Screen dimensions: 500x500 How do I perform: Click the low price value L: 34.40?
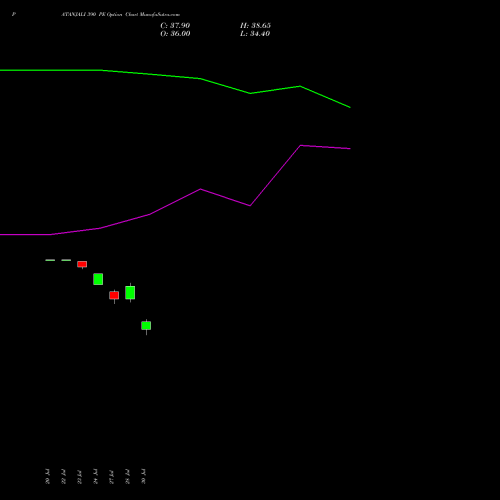point(255,34)
